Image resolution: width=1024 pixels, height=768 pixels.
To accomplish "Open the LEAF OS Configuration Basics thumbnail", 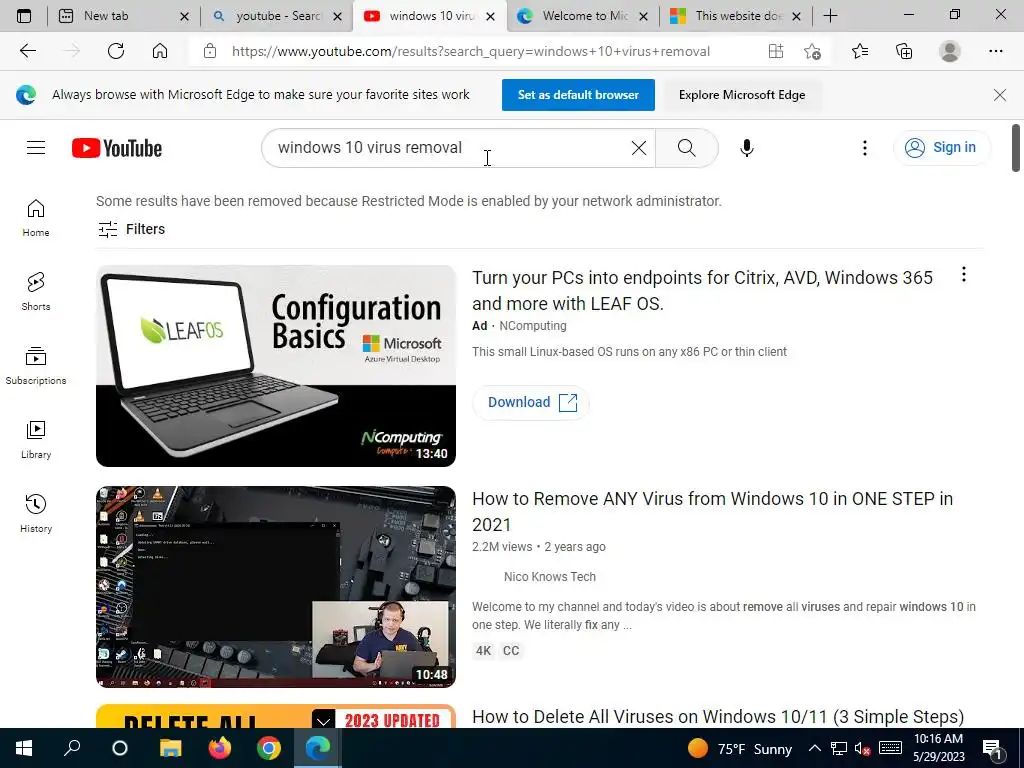I will [x=276, y=366].
